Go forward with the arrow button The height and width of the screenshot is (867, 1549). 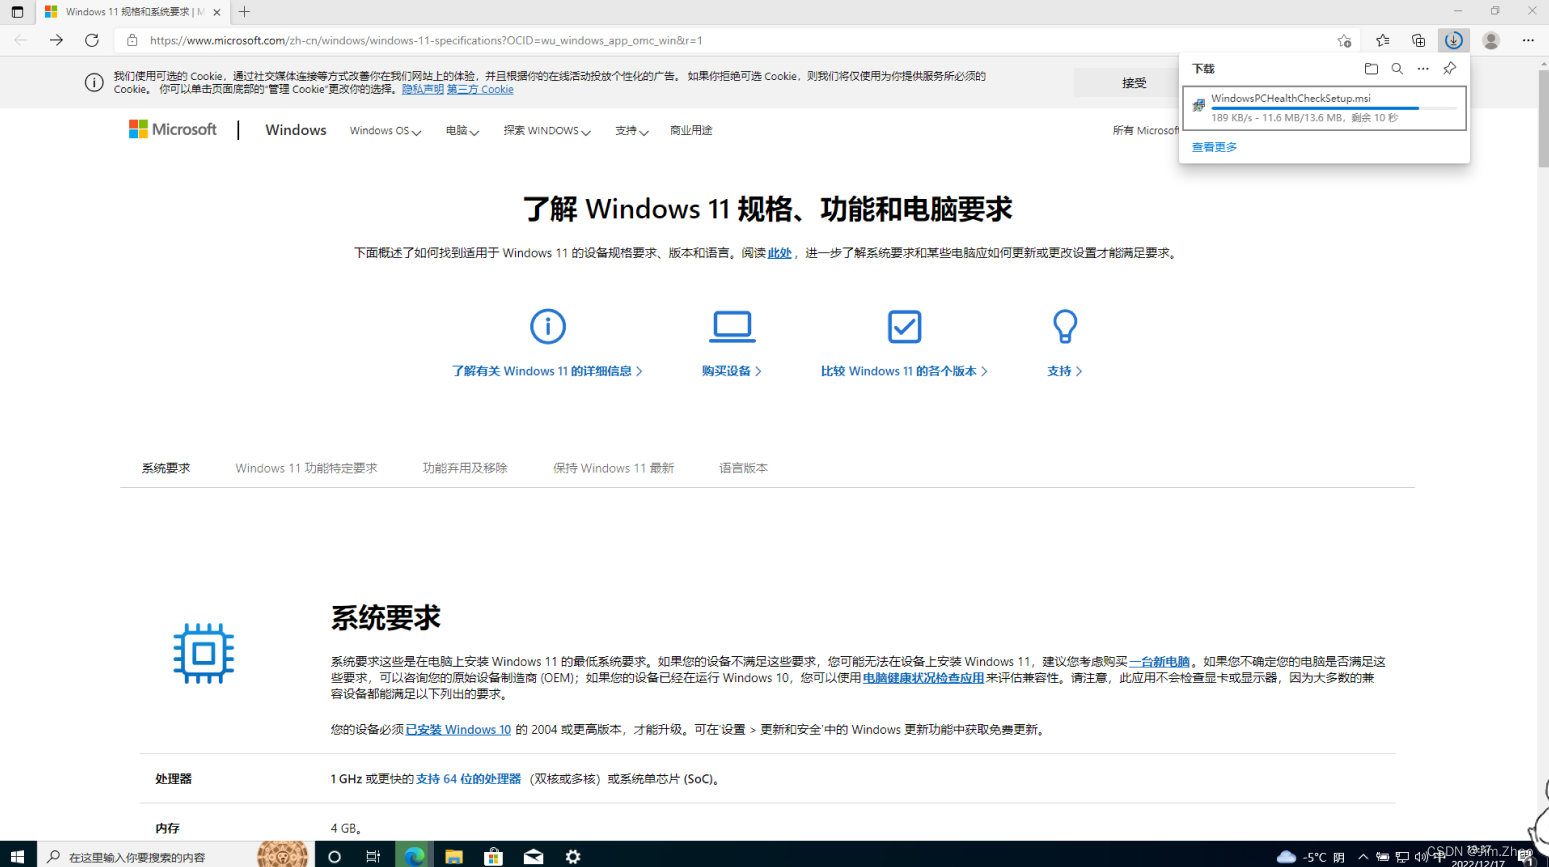pos(56,41)
